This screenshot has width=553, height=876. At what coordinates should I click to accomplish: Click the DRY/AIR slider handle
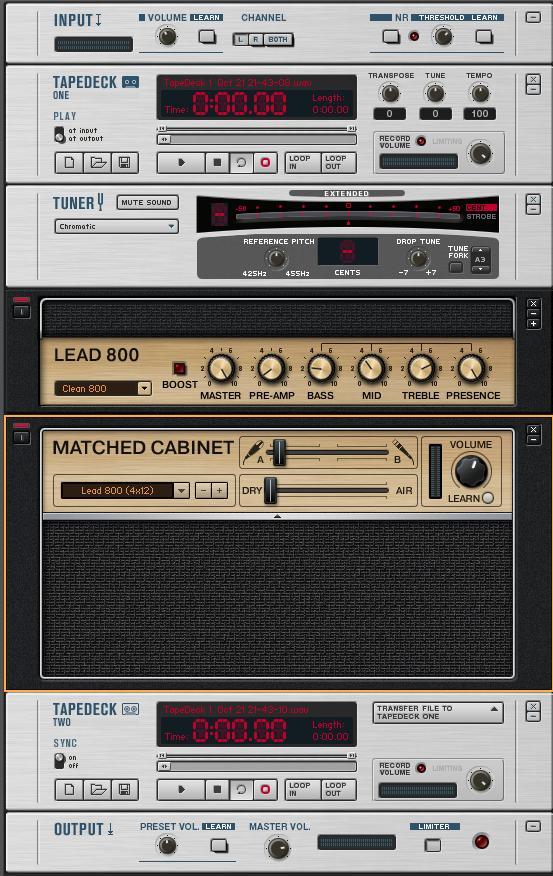(x=270, y=490)
